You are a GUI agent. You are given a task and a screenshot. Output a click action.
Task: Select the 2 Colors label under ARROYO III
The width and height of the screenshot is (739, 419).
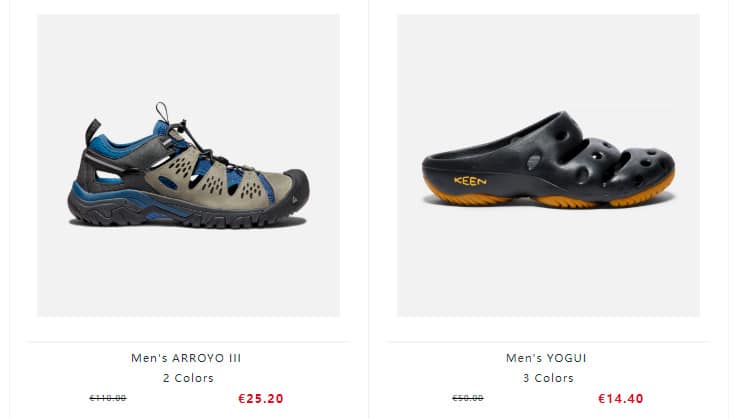[188, 378]
